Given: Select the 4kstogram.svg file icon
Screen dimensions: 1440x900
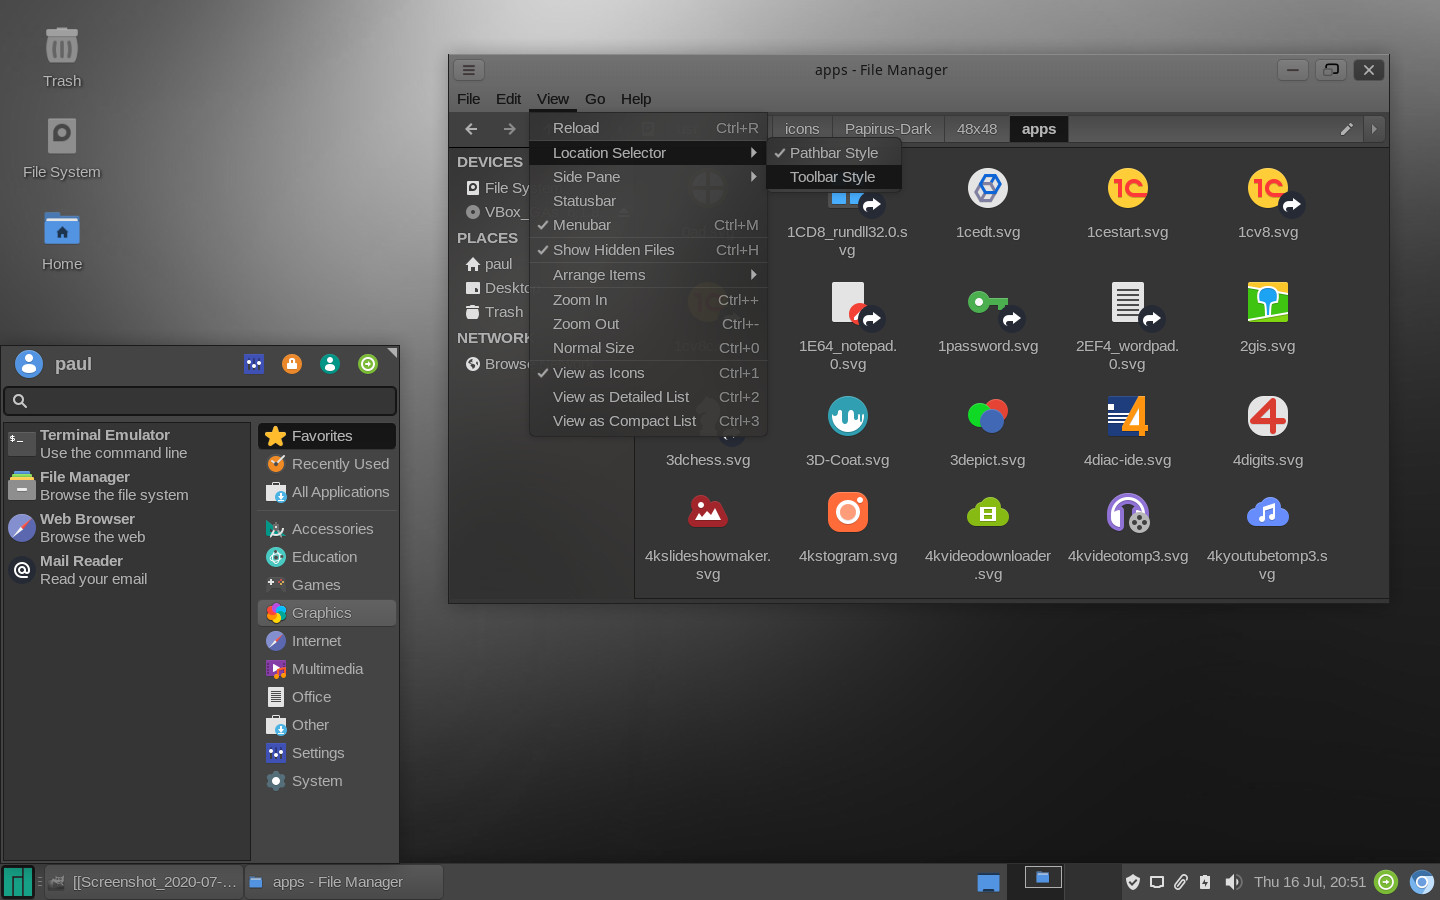Looking at the screenshot, I should coord(848,513).
